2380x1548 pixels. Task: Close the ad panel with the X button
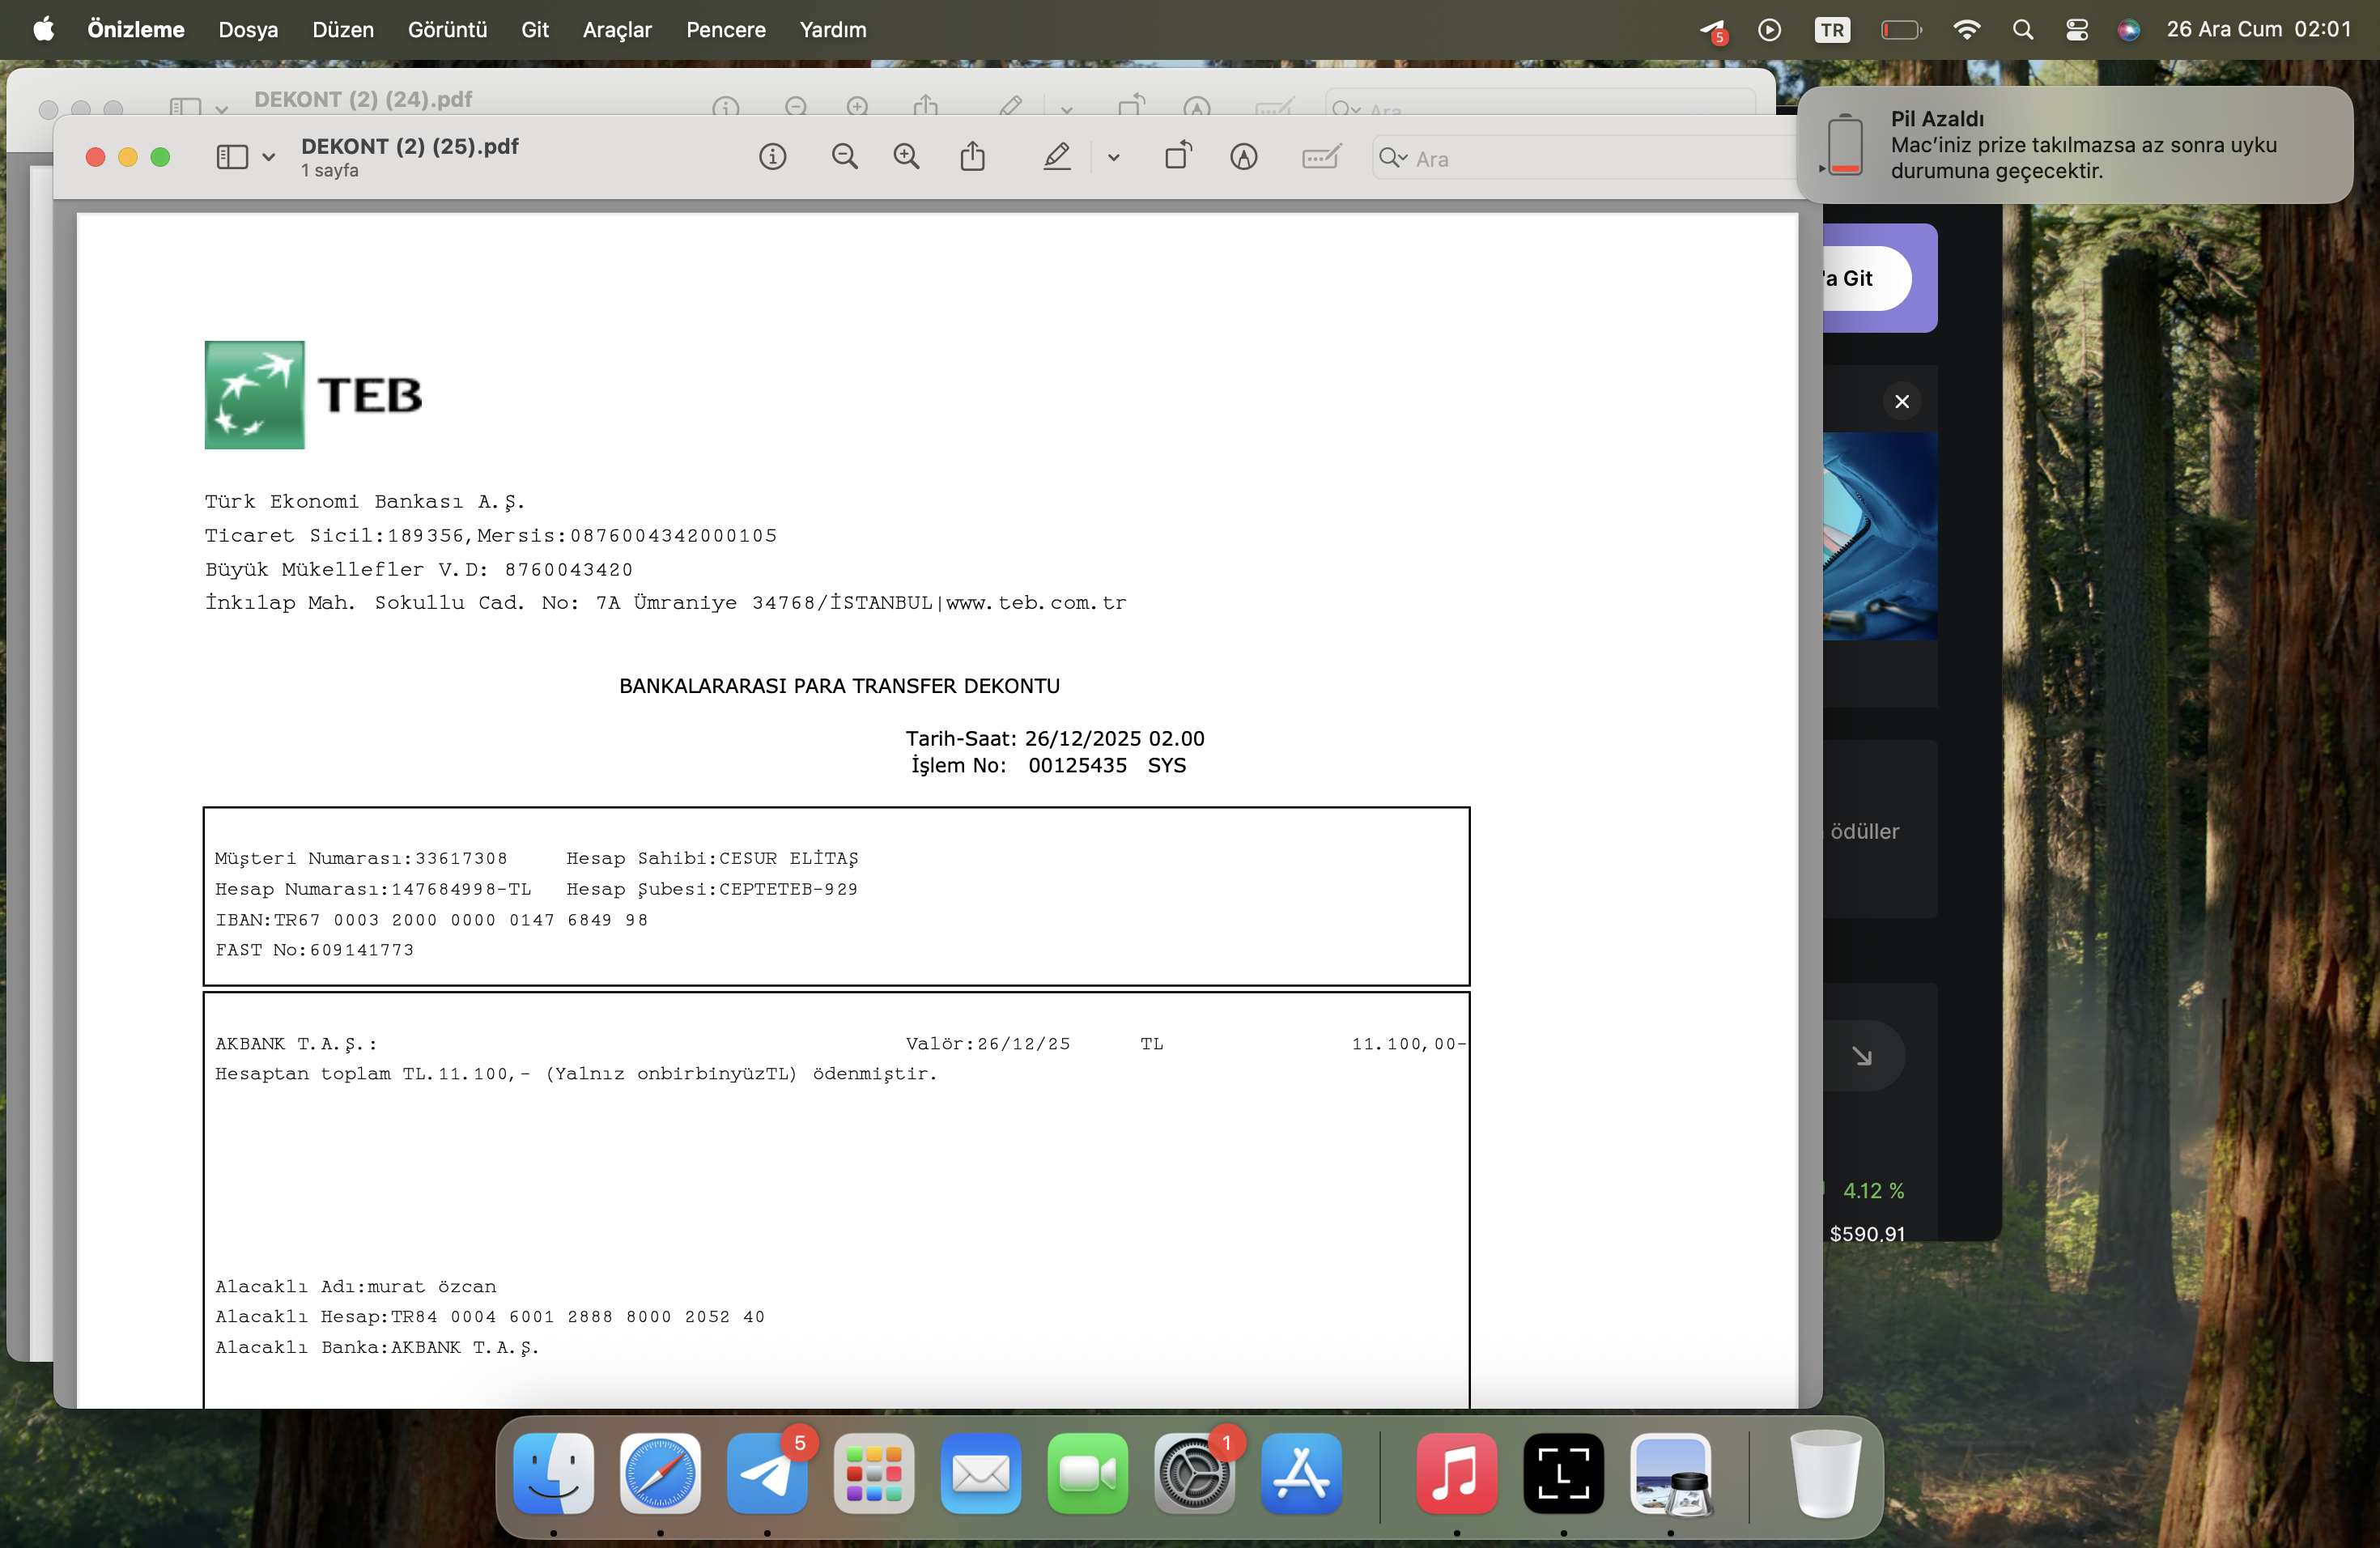[x=1902, y=401]
